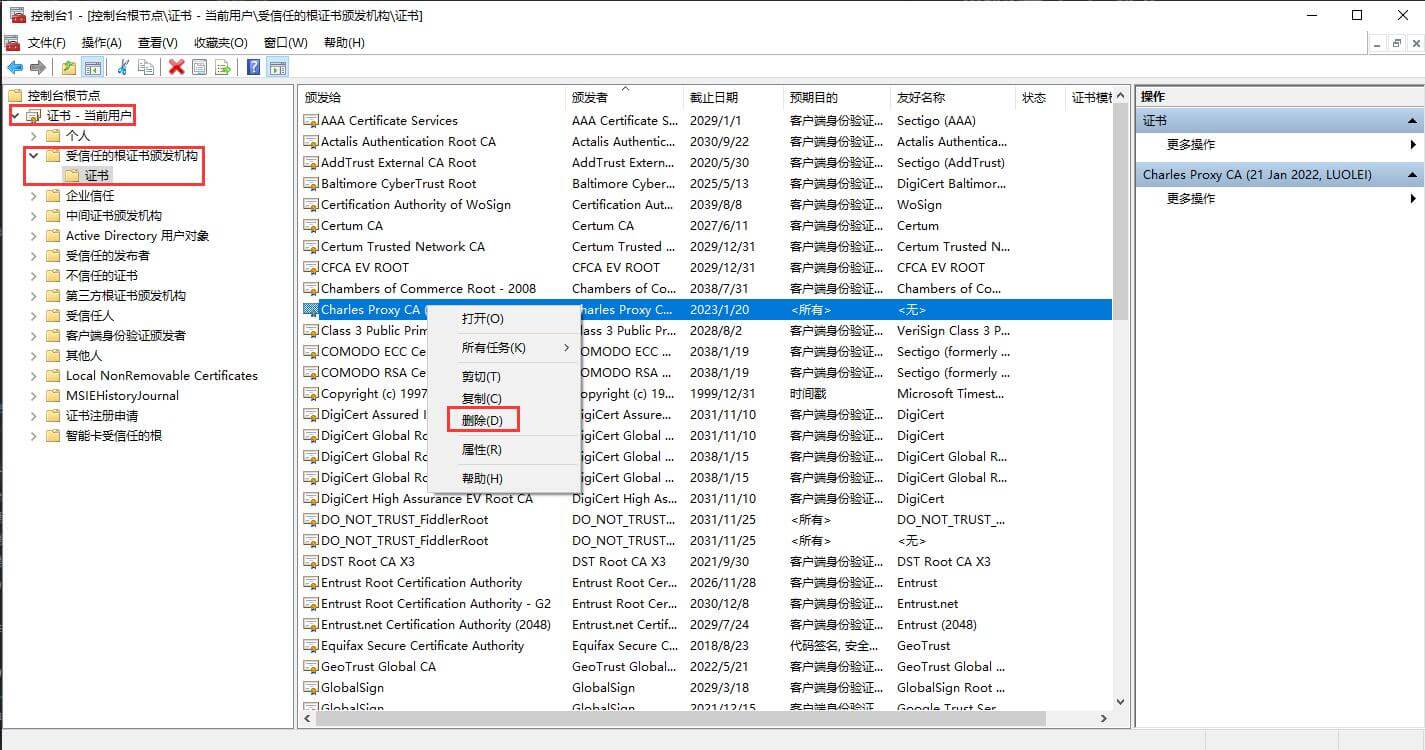Screen dimensions: 1425x750
Task: Sort list by the 截止日期 column header
Action: 713,97
